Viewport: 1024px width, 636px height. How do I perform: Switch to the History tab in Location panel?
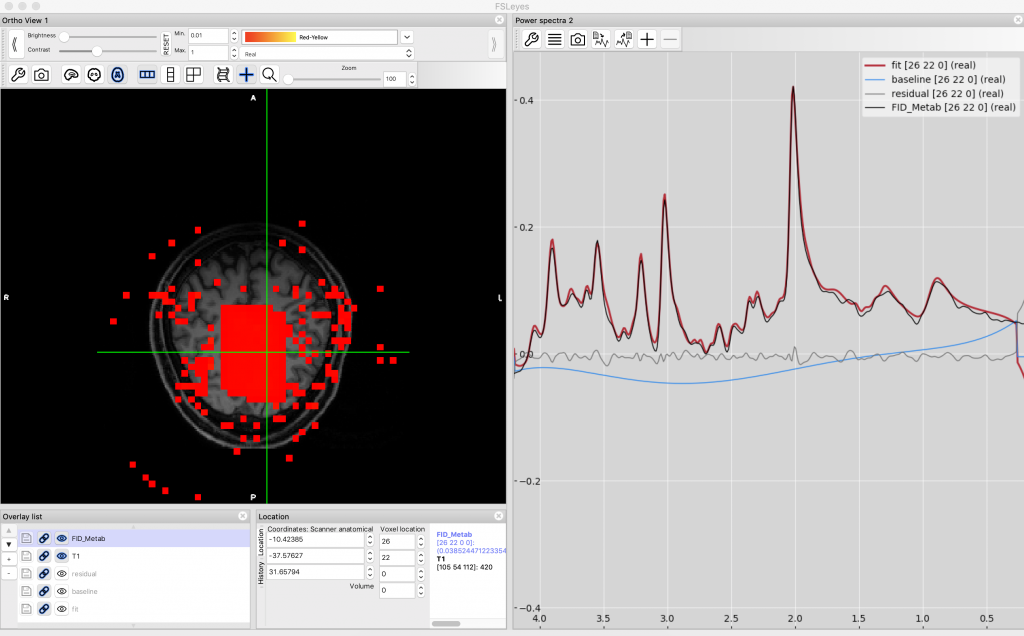tap(261, 575)
